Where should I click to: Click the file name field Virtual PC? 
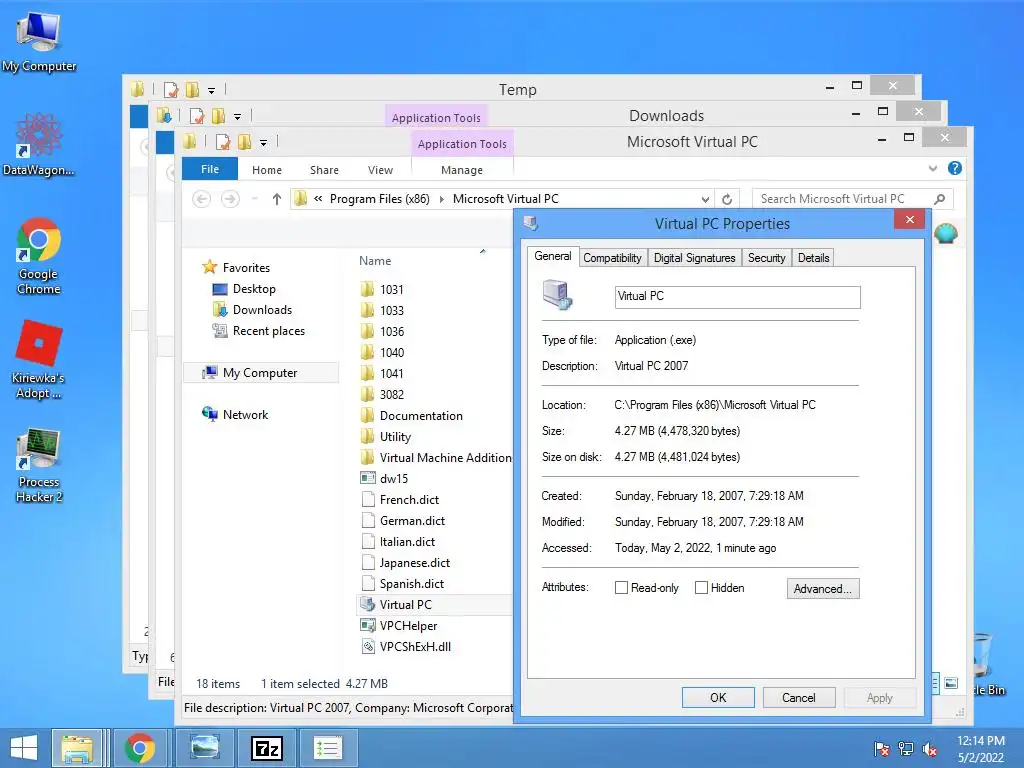pos(737,297)
